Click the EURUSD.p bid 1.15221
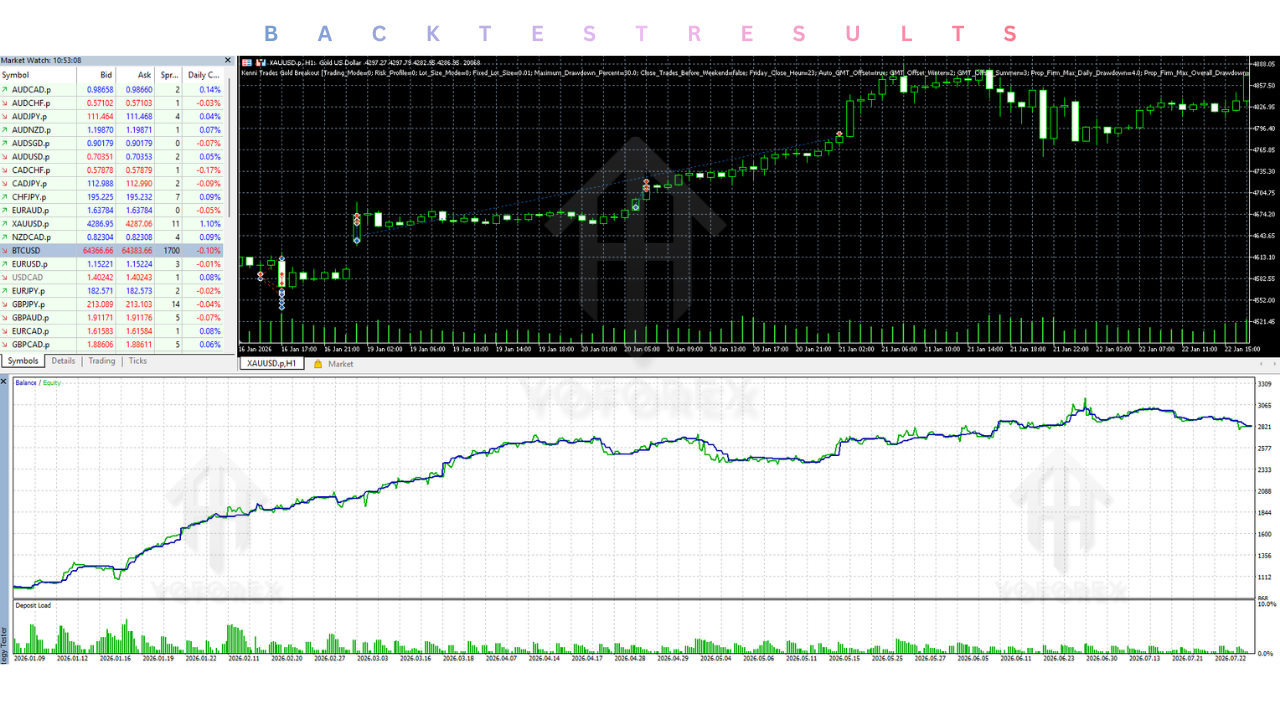This screenshot has height=720, width=1280. click(x=100, y=264)
